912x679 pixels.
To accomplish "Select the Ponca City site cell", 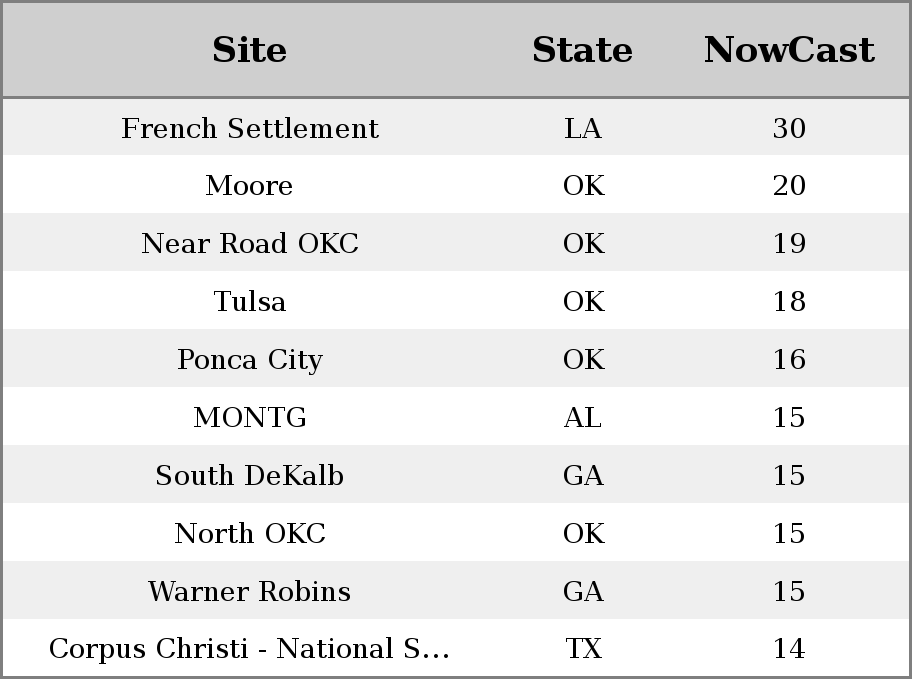I will 250,360.
